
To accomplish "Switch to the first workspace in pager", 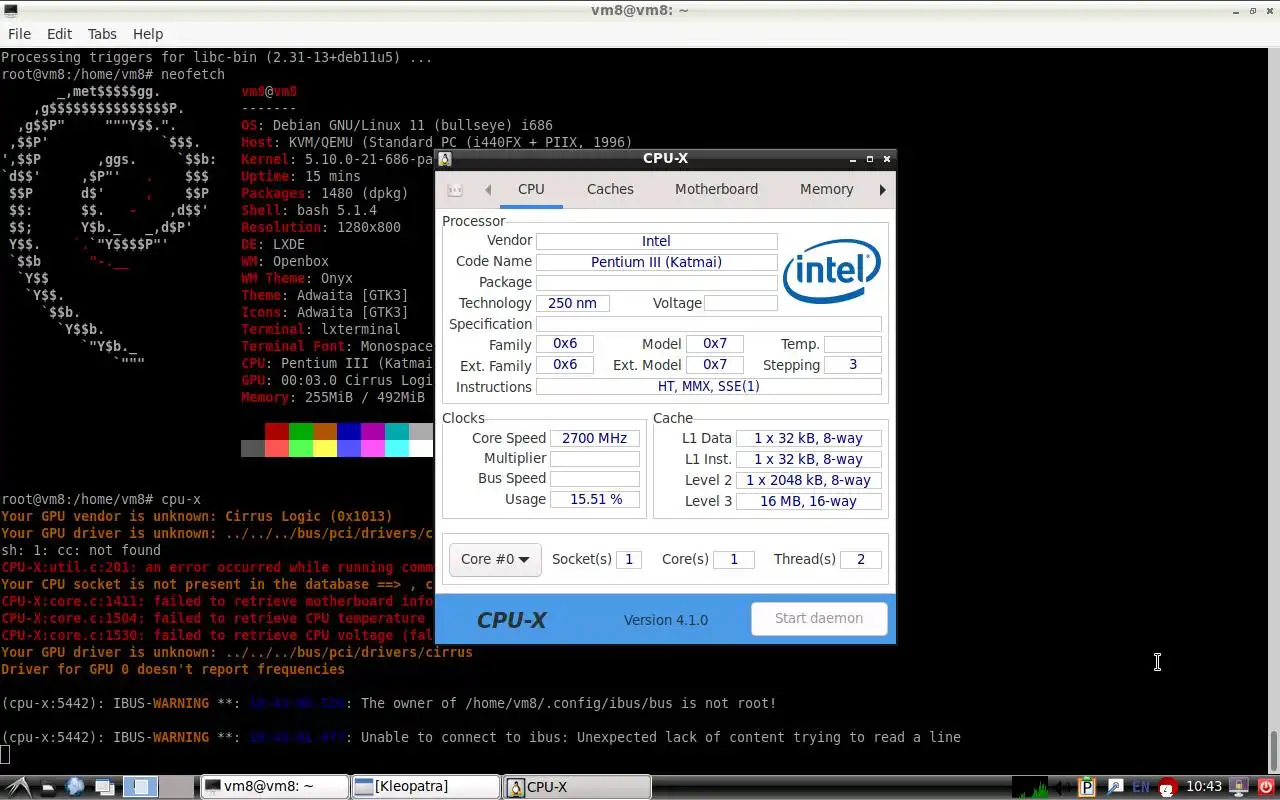I will (x=141, y=787).
